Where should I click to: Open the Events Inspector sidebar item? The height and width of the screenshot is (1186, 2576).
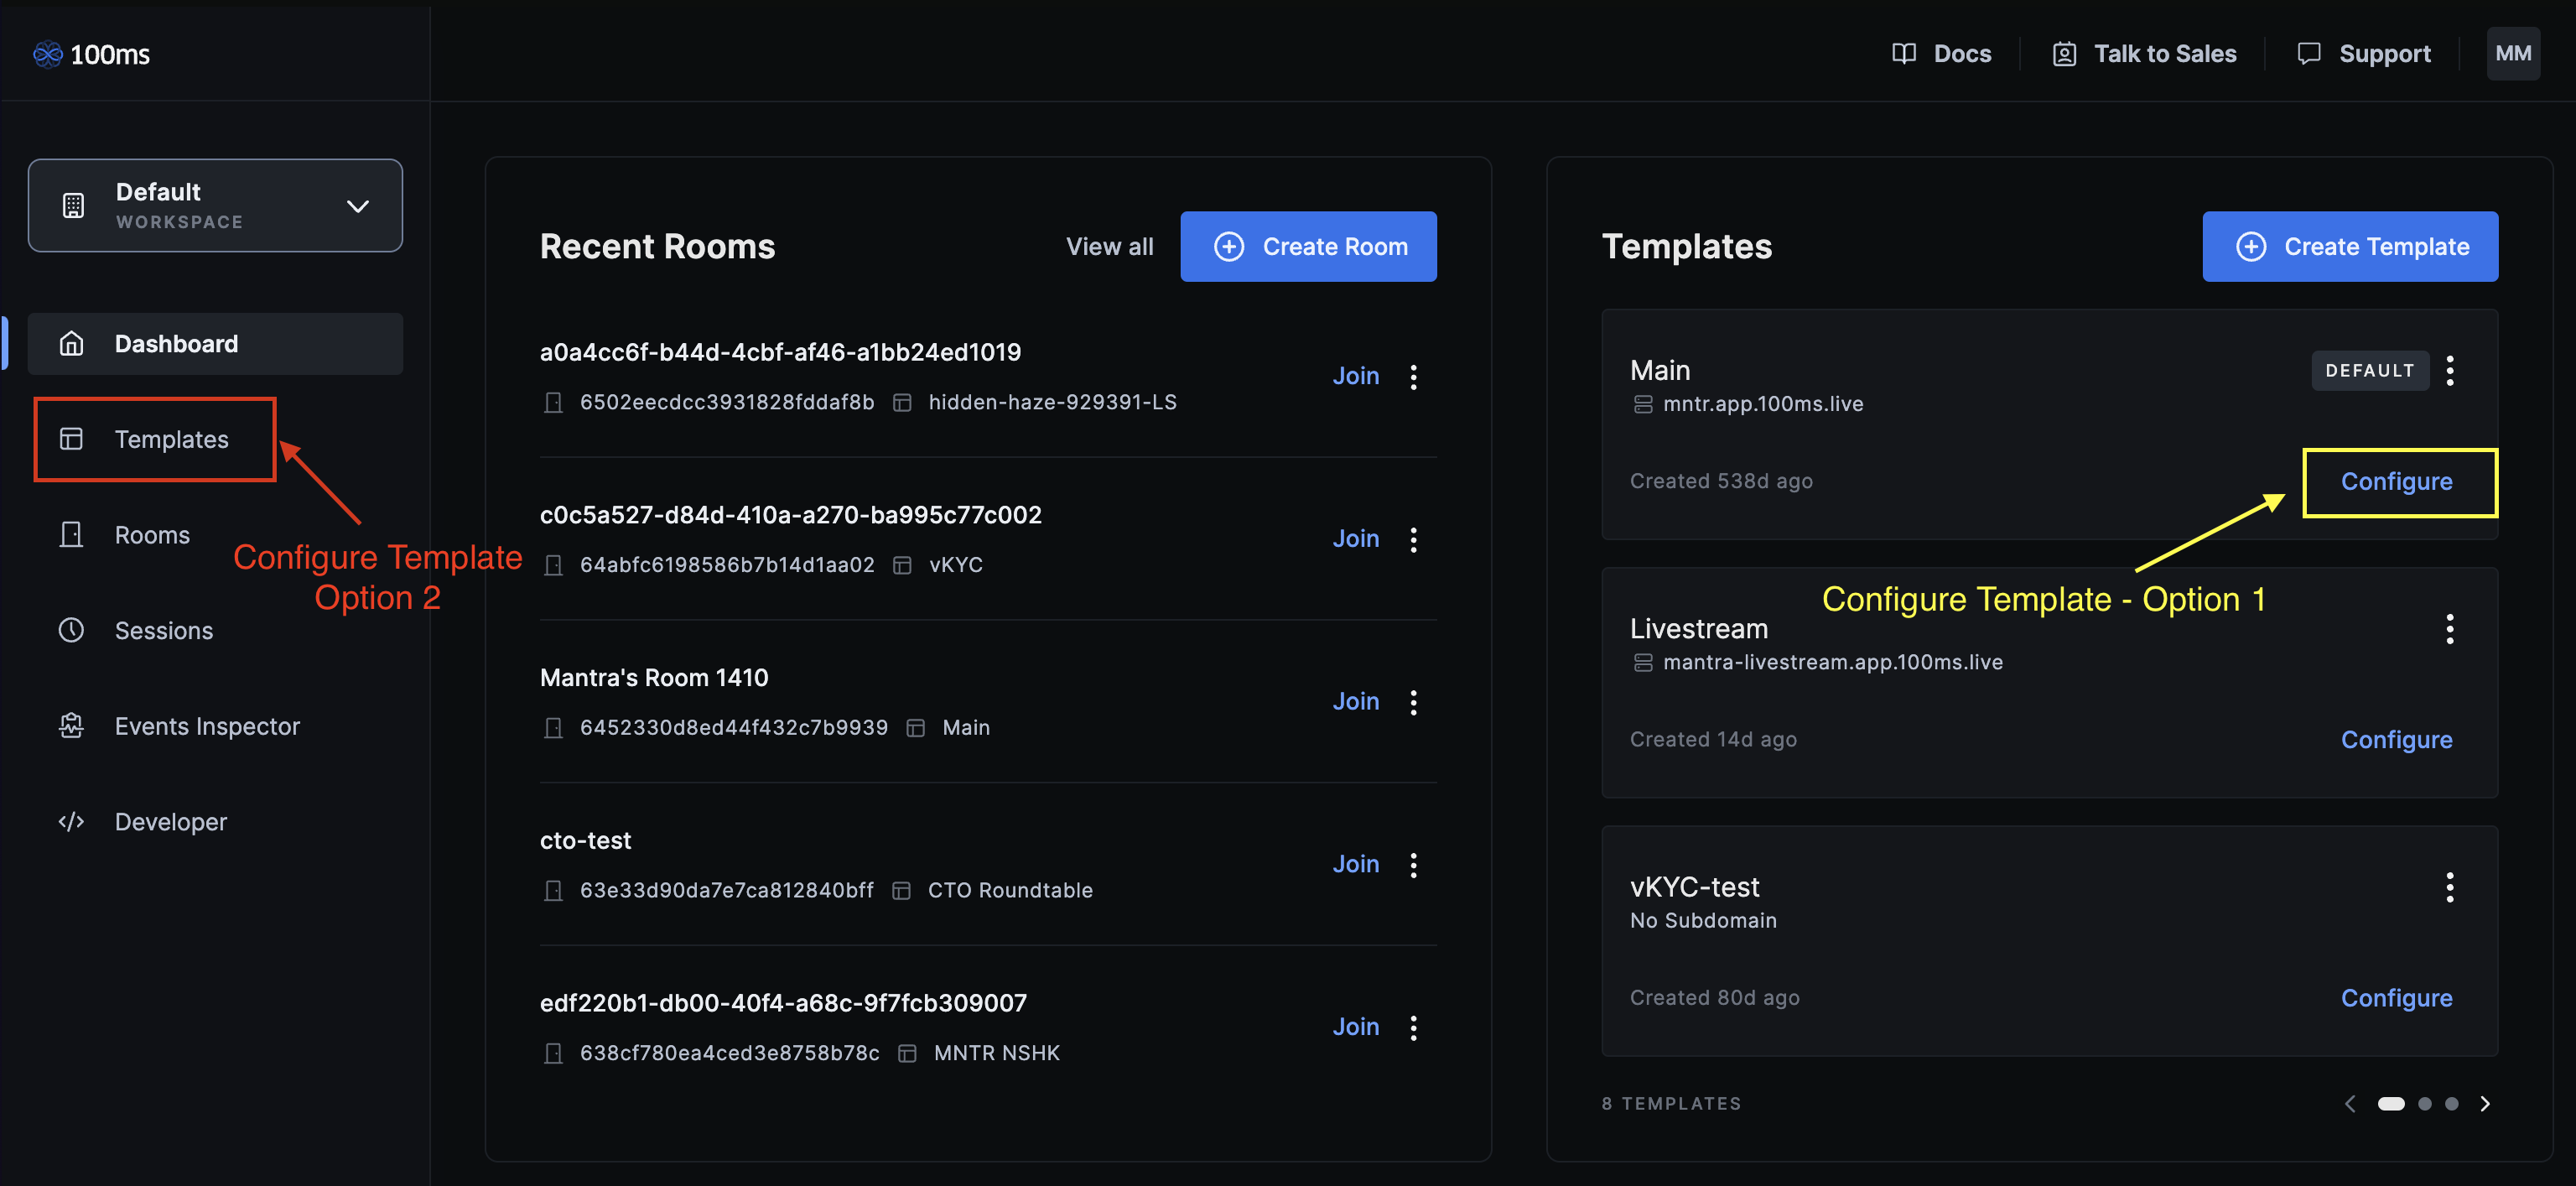[x=215, y=726]
